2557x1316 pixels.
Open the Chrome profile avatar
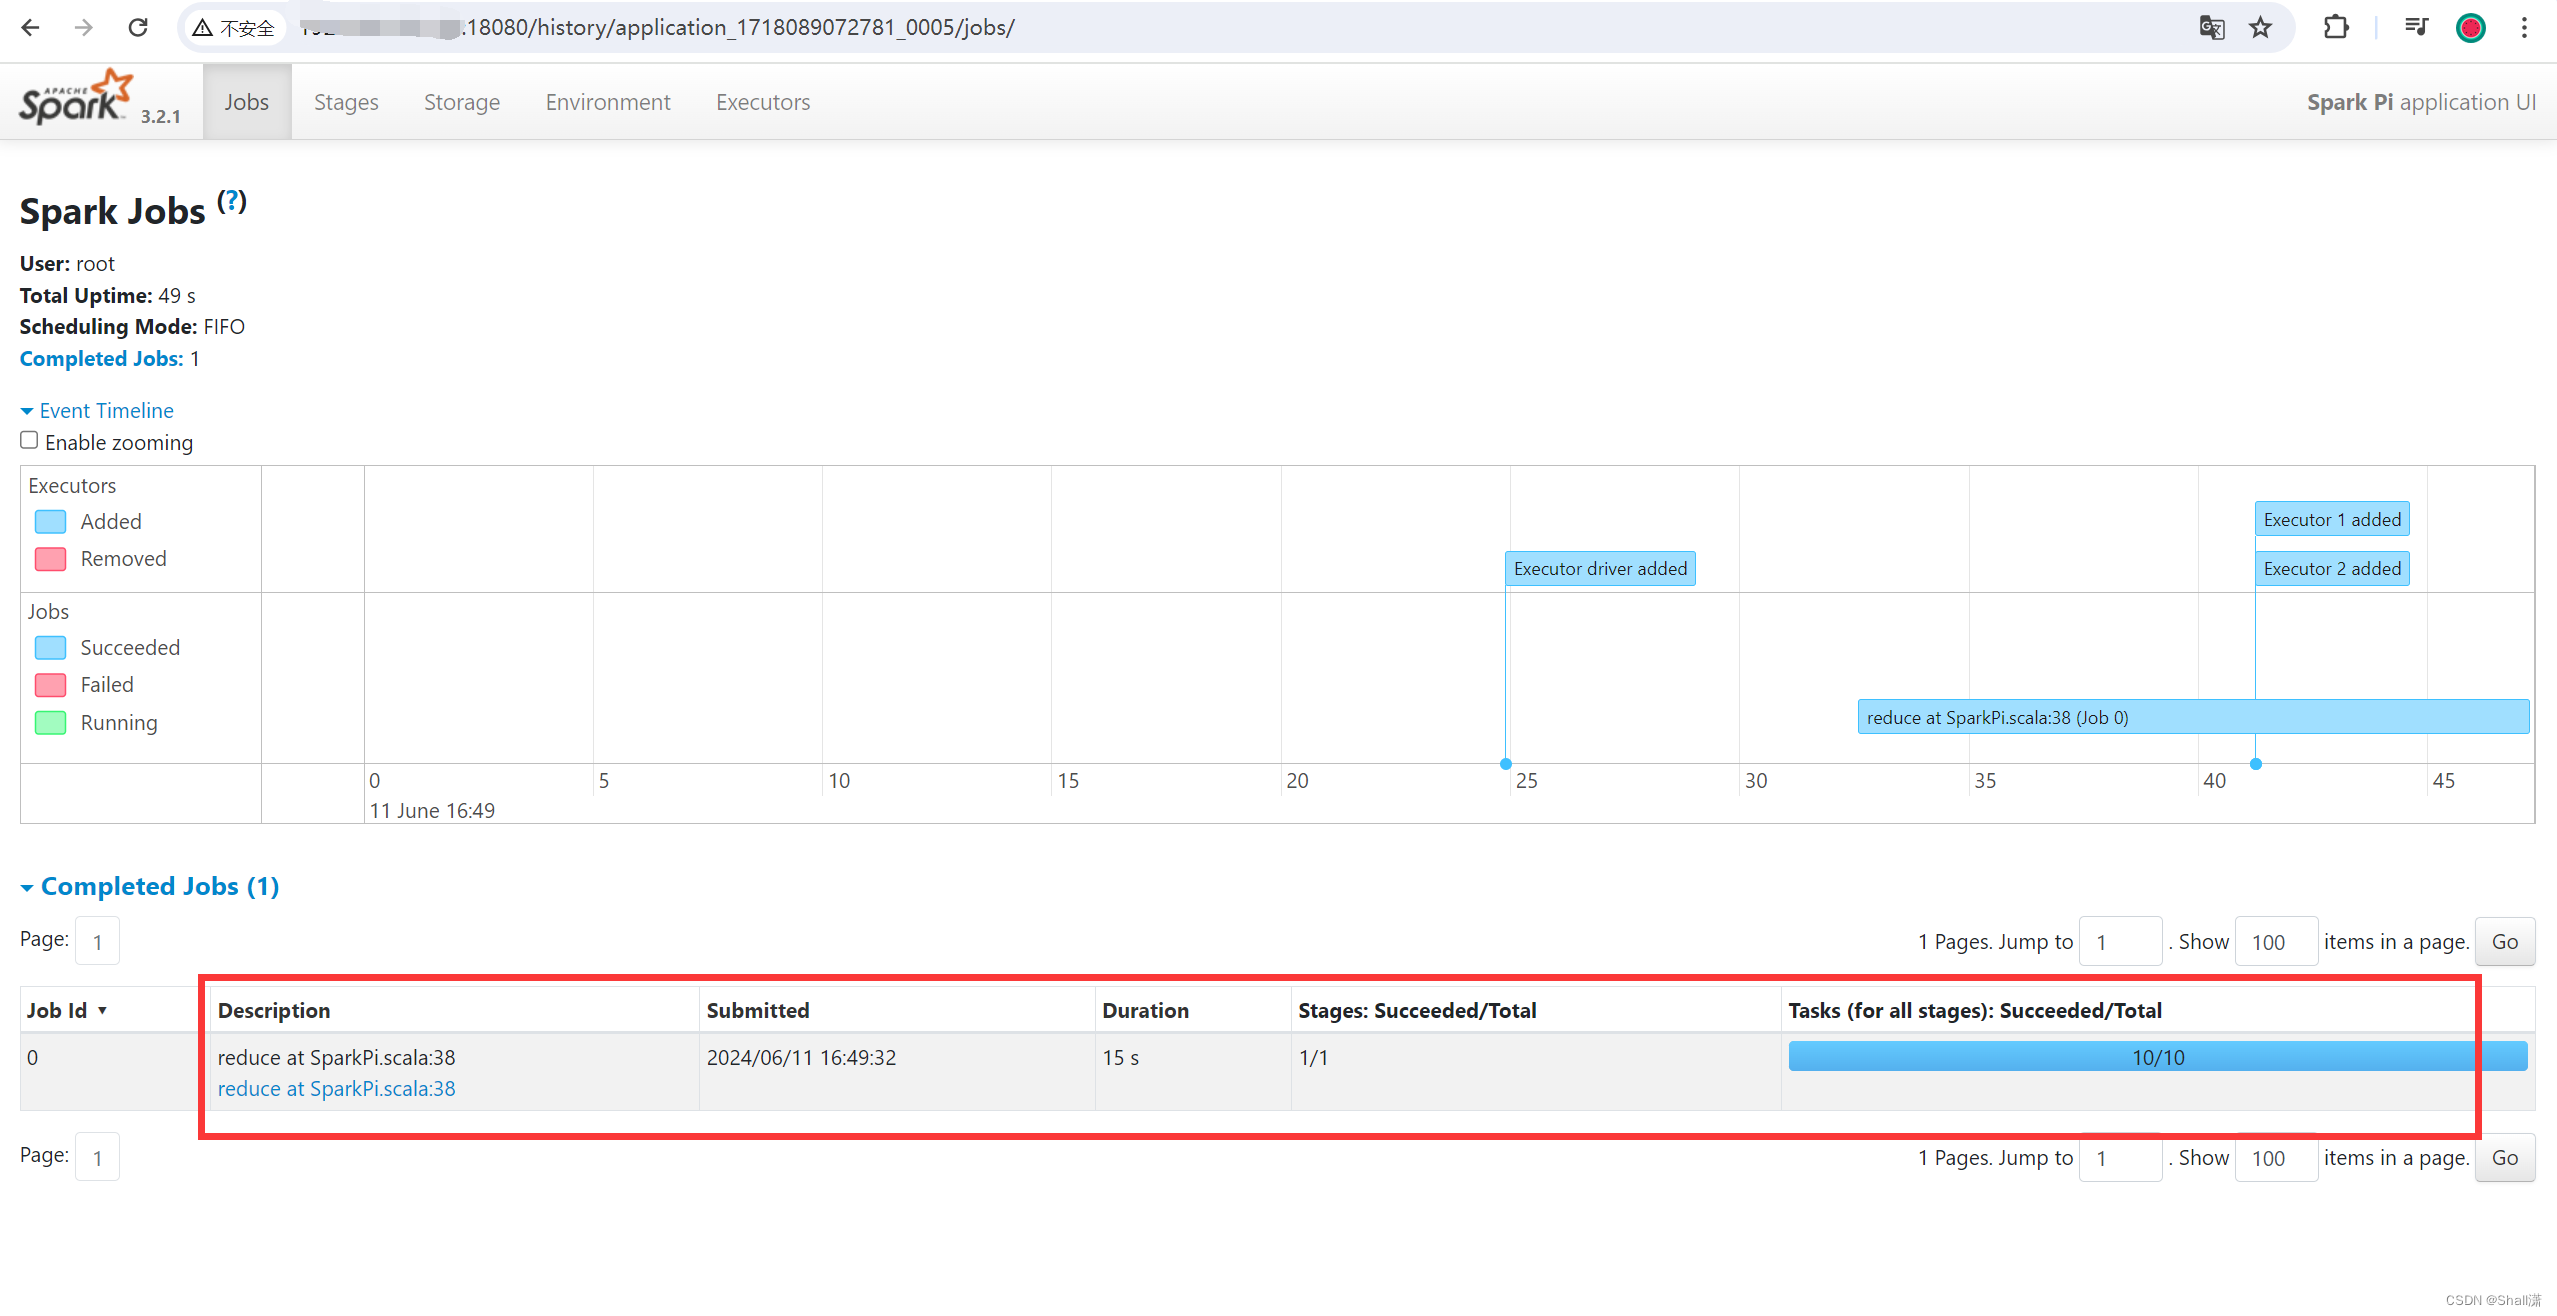2471,28
